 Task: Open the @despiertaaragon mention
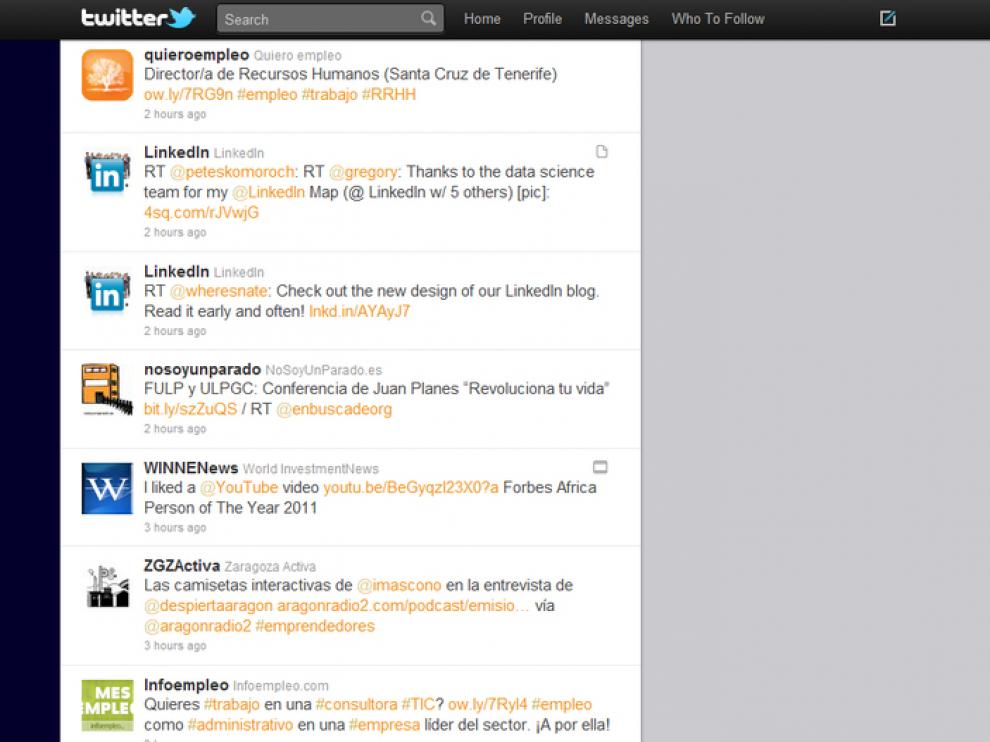pyautogui.click(x=208, y=606)
